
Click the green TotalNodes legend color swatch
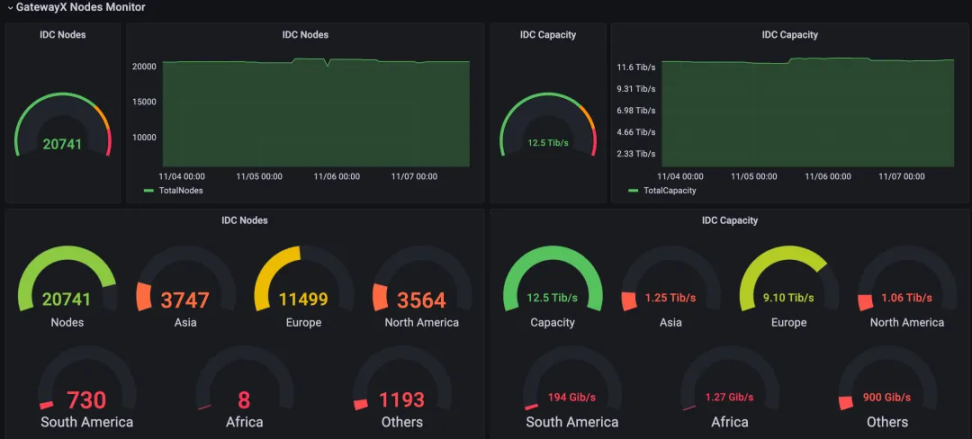pos(148,191)
